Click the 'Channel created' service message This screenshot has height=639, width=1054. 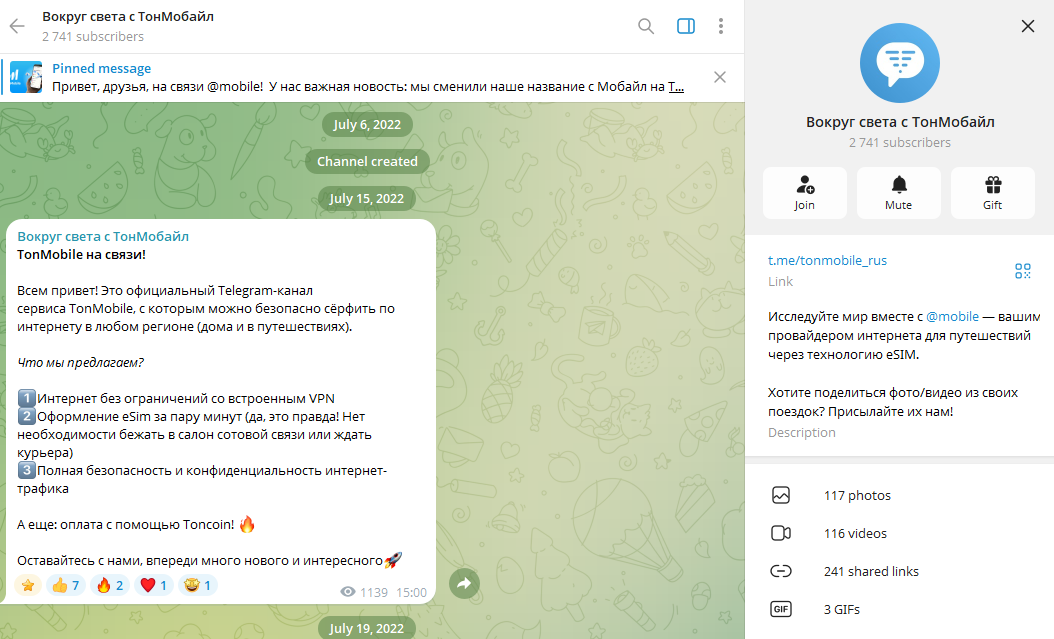point(367,161)
